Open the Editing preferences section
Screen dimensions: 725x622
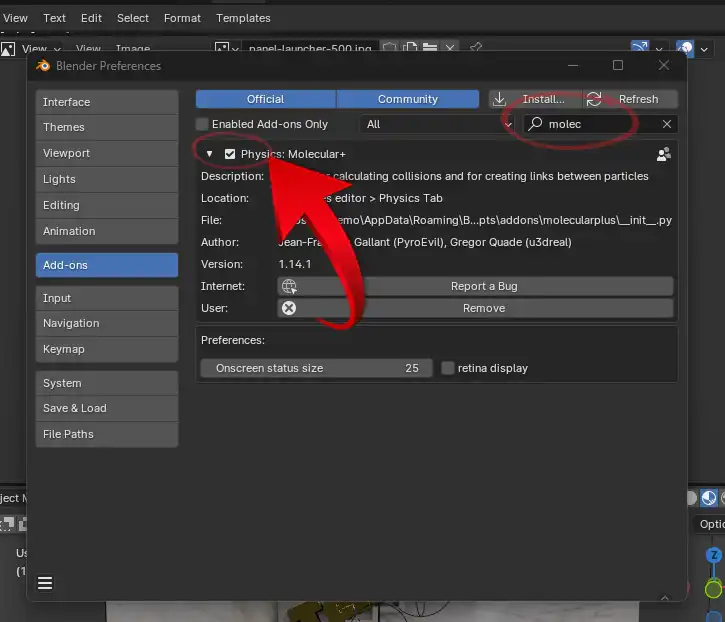[107, 205]
